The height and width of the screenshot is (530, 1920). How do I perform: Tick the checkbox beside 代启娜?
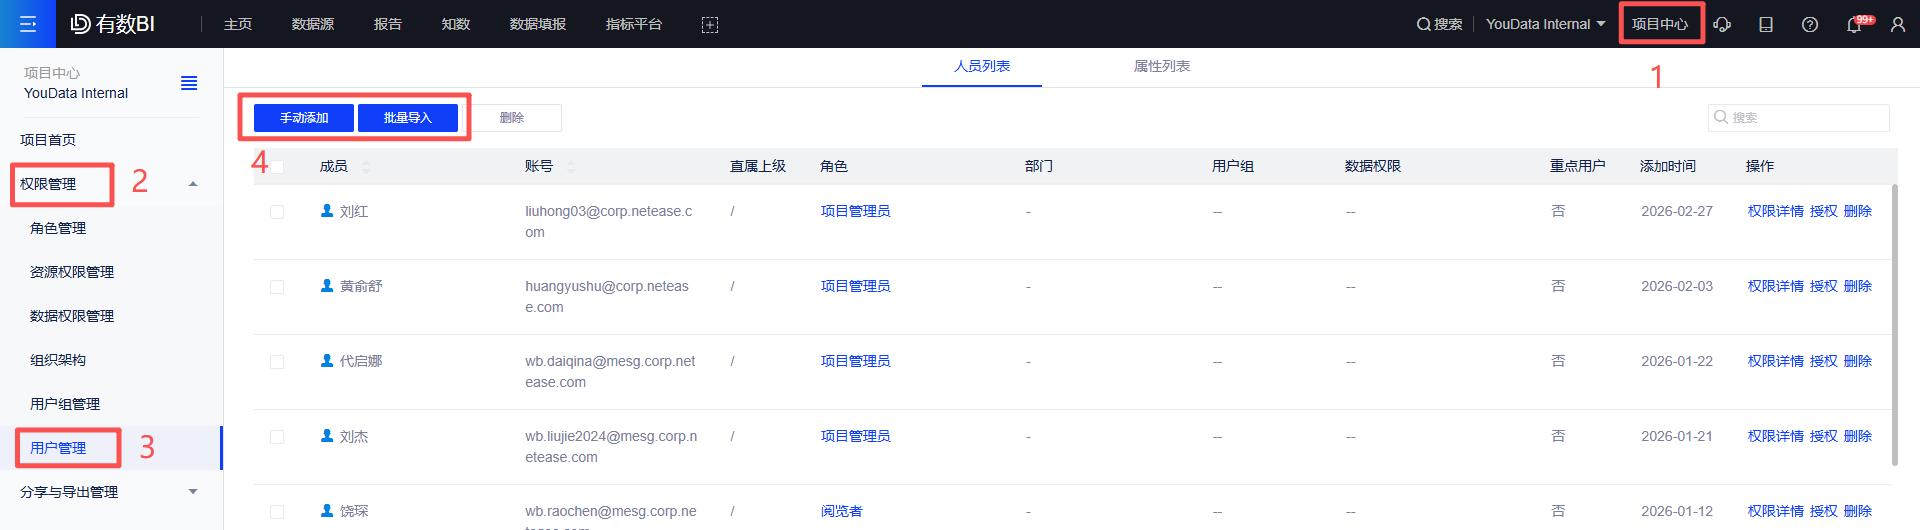277,362
